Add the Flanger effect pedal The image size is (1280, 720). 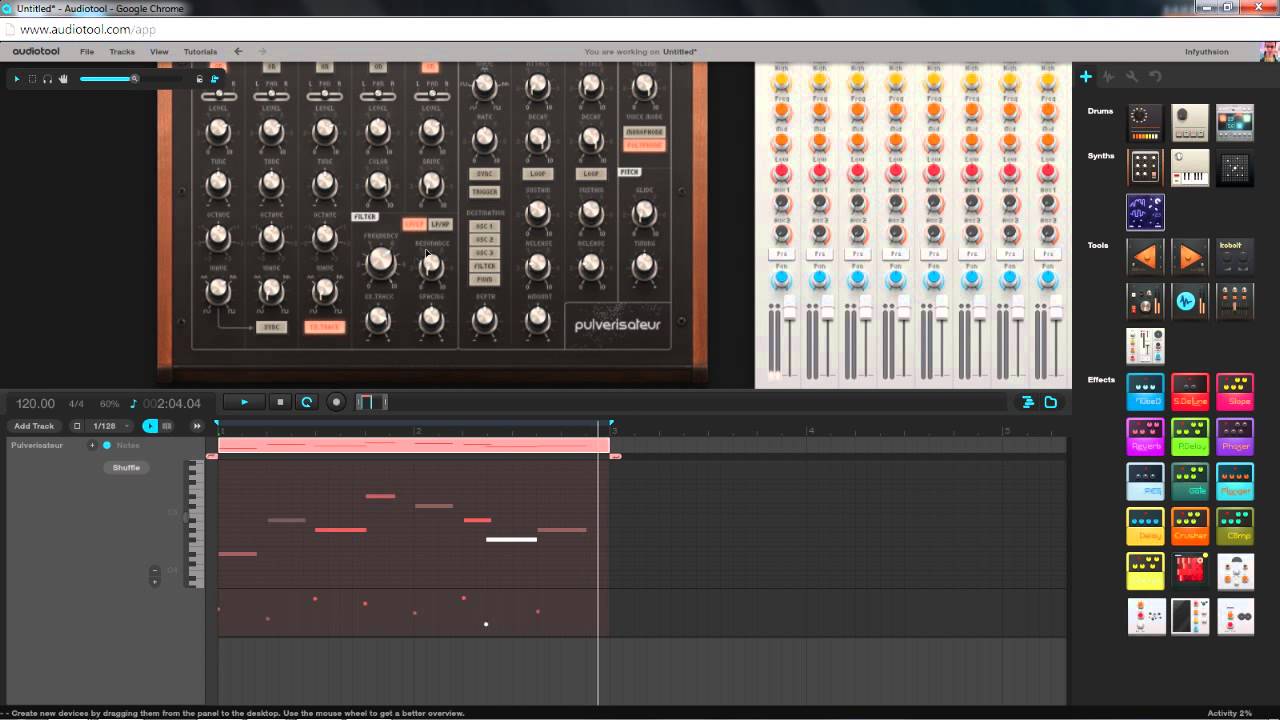(x=1235, y=481)
